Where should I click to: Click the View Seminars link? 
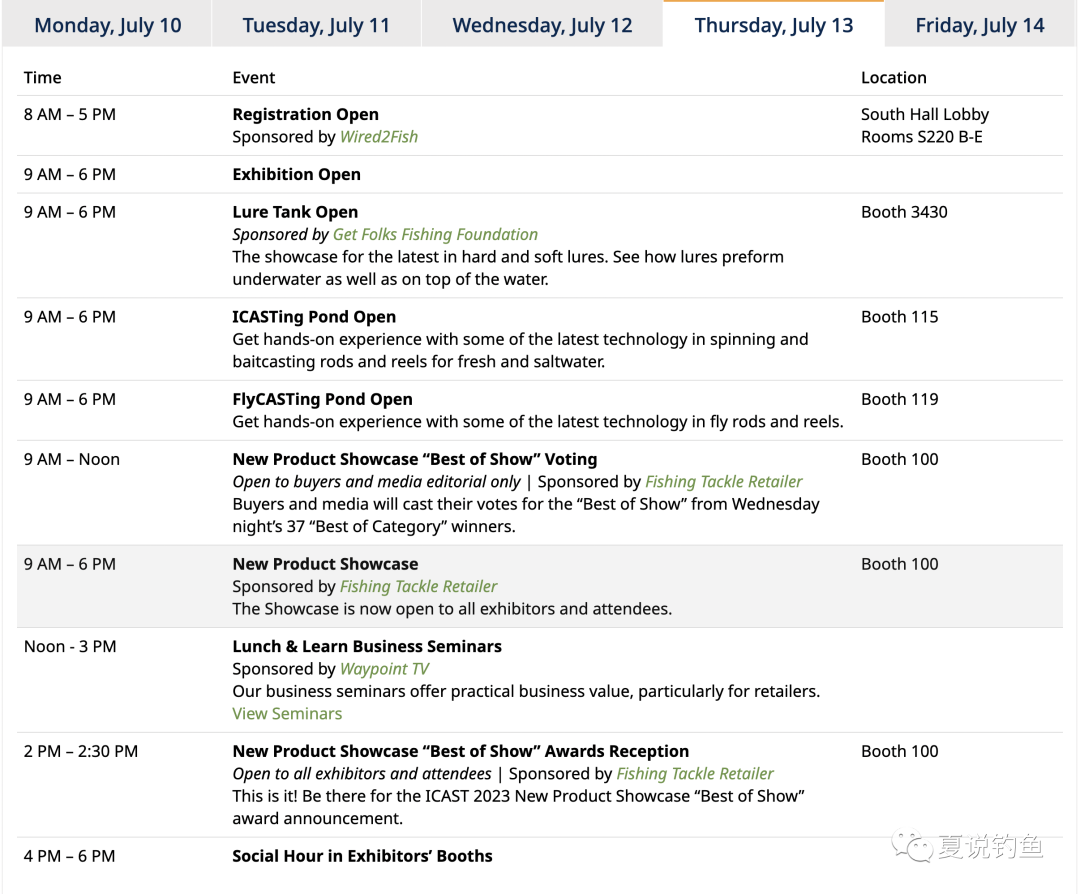pos(287,714)
